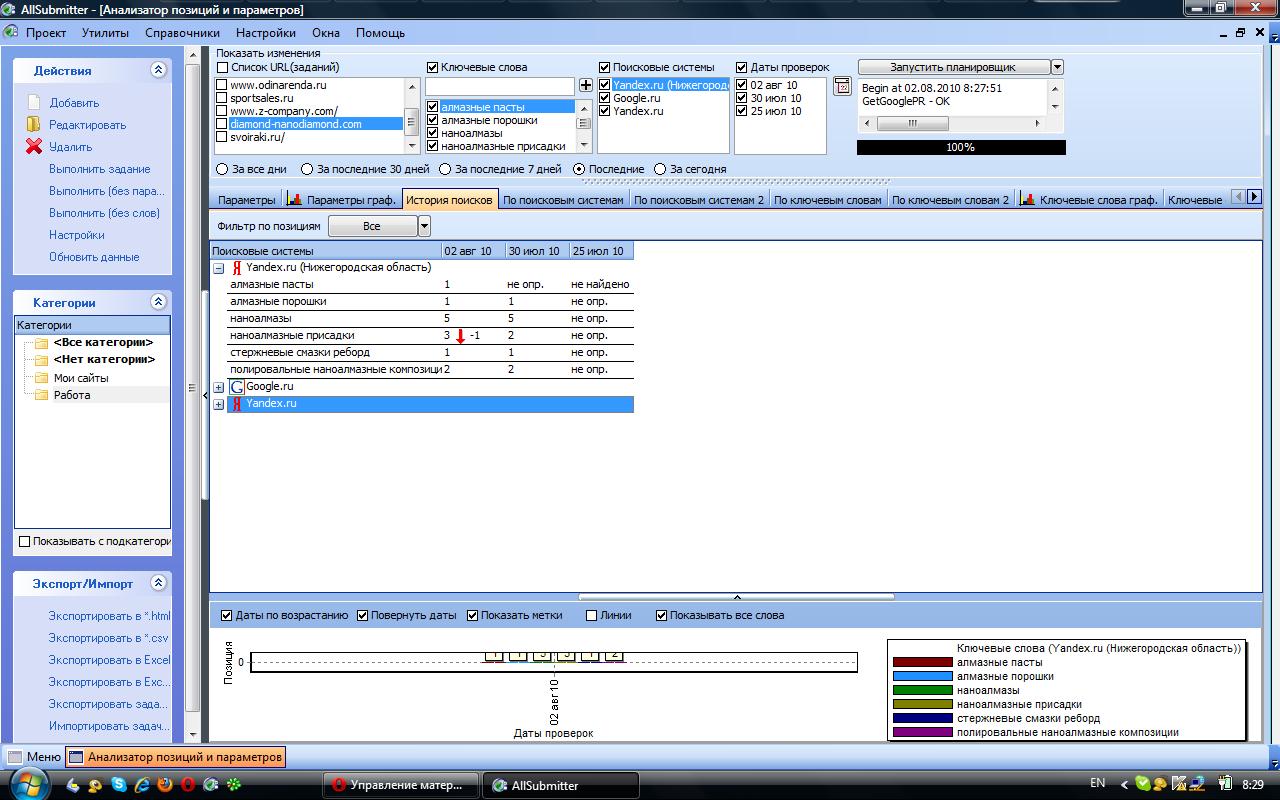
Task: Switch to По поисковым системам tab
Action: point(564,200)
